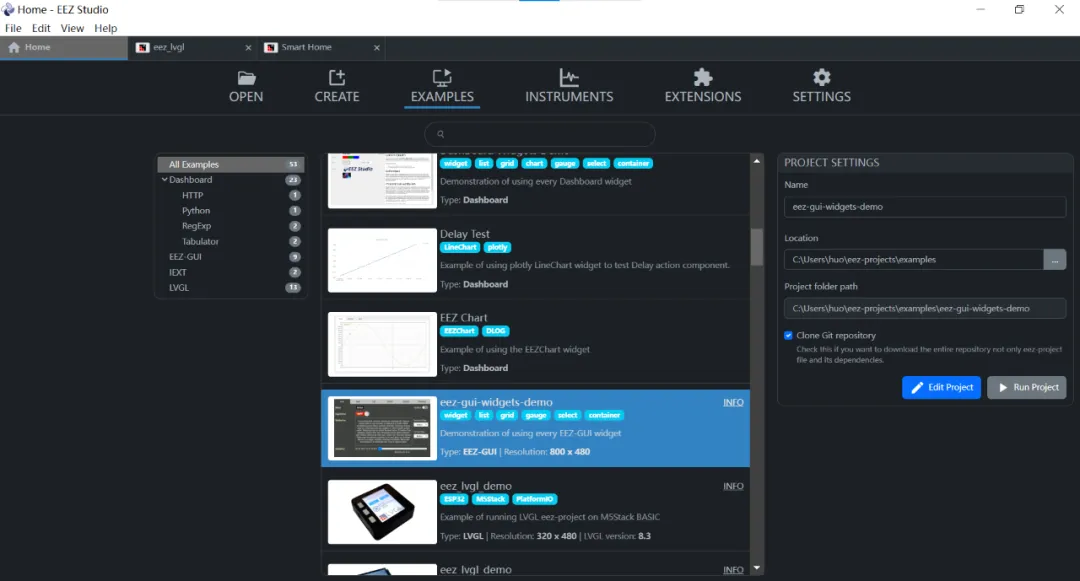Click the EEZChart tag
1080x581 pixels.
coord(459,331)
